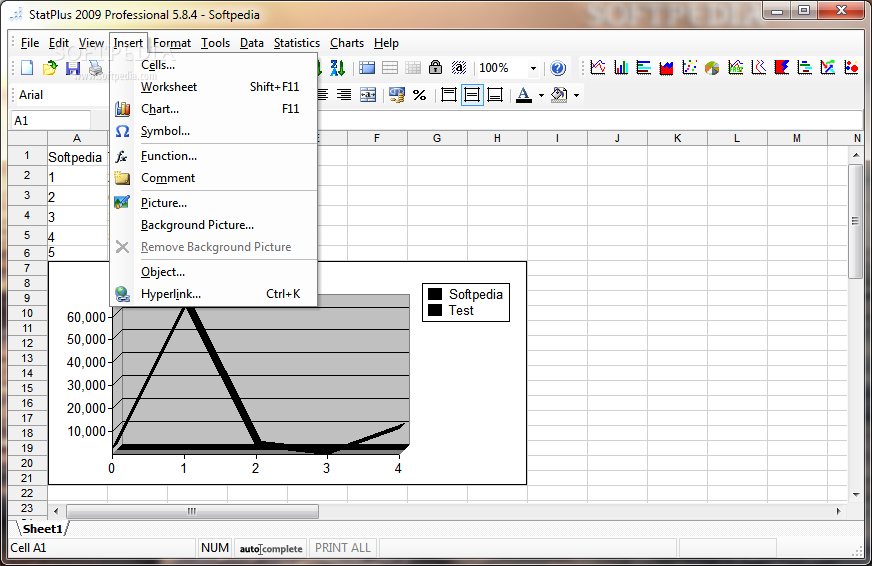The height and width of the screenshot is (566, 872).
Task: Open the File menu
Action: coord(30,43)
